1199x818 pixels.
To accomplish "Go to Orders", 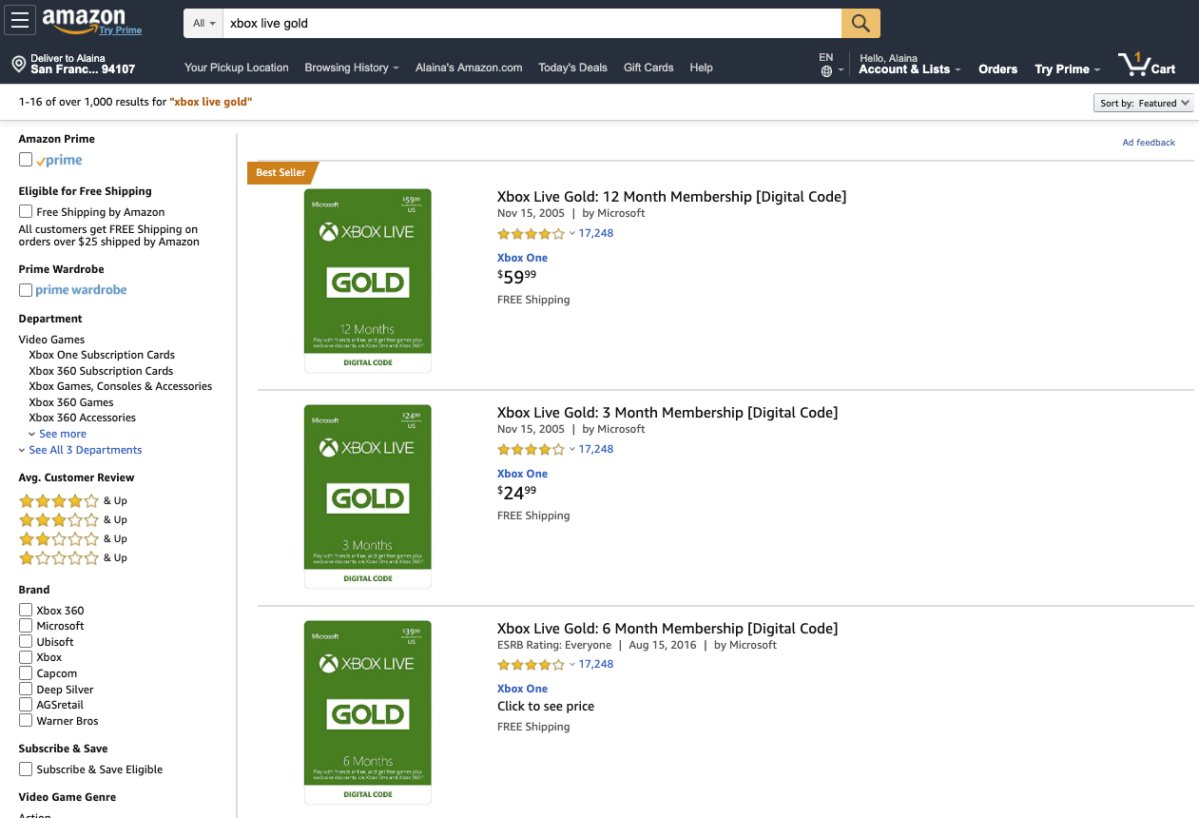I will coord(998,69).
